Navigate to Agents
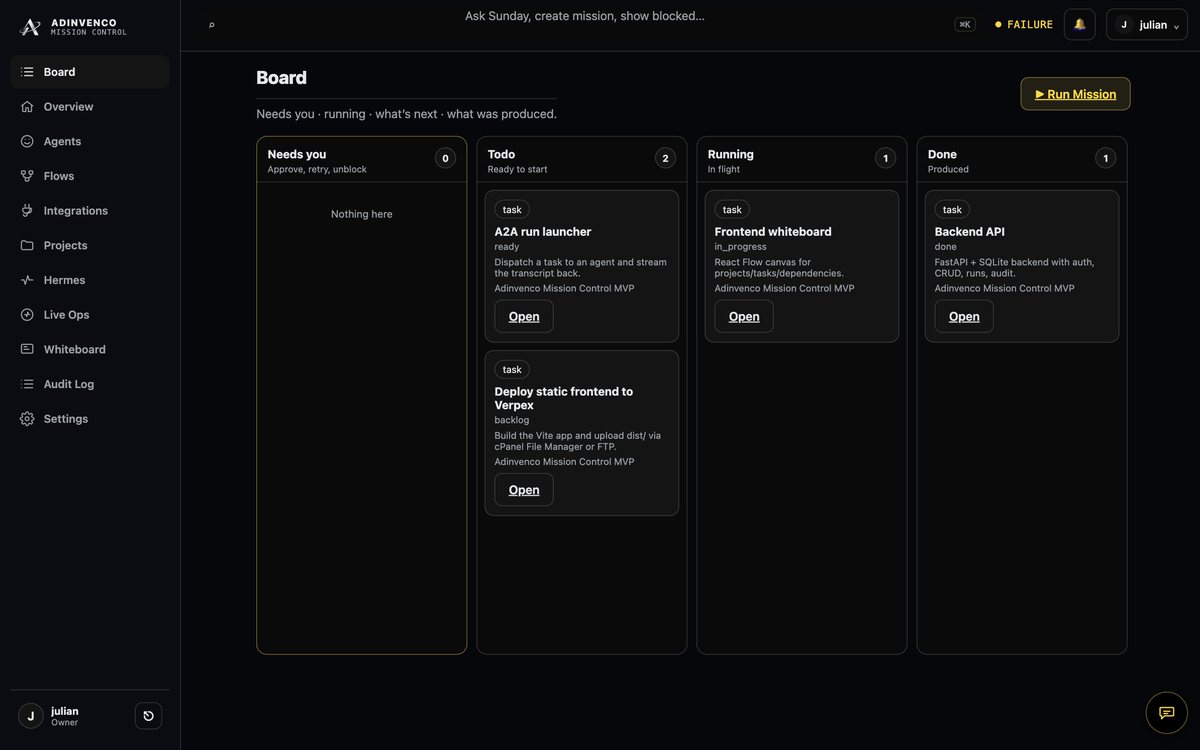 click(90, 141)
